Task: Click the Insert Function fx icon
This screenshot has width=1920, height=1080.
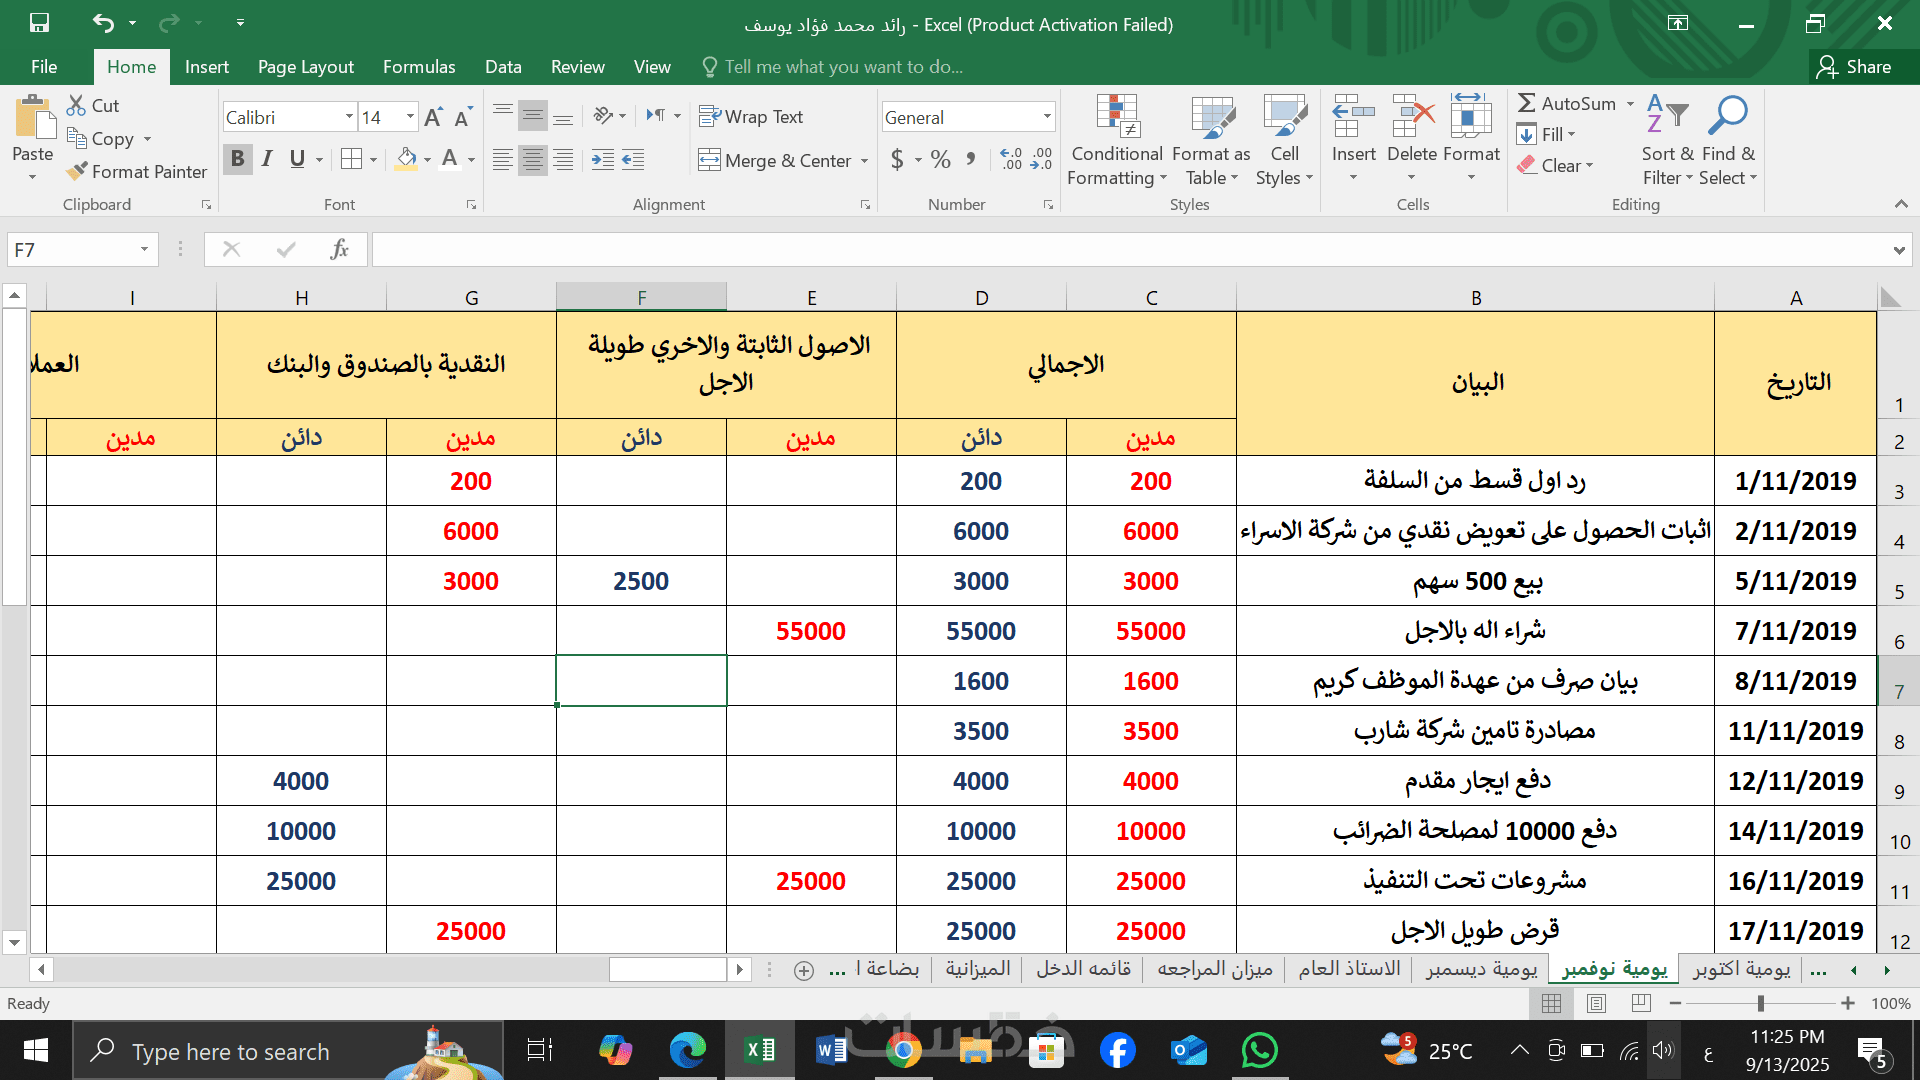Action: [x=339, y=249]
